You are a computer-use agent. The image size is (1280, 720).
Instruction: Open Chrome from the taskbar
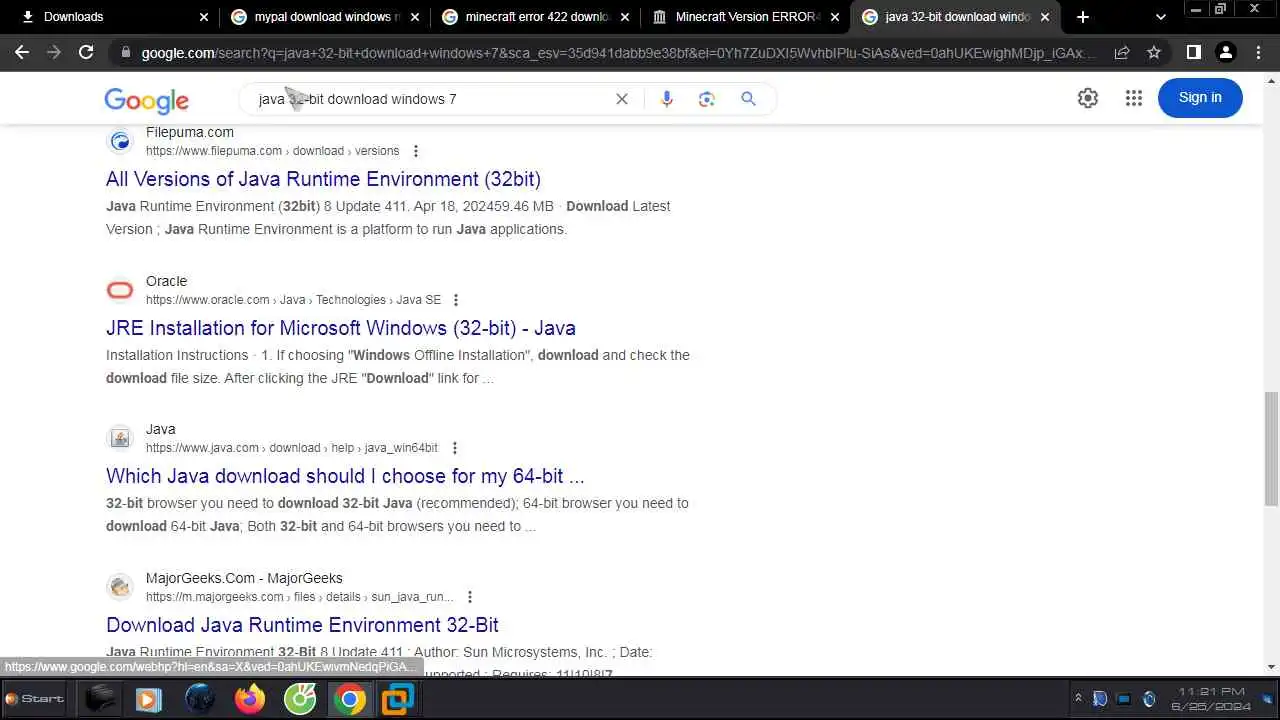(349, 698)
